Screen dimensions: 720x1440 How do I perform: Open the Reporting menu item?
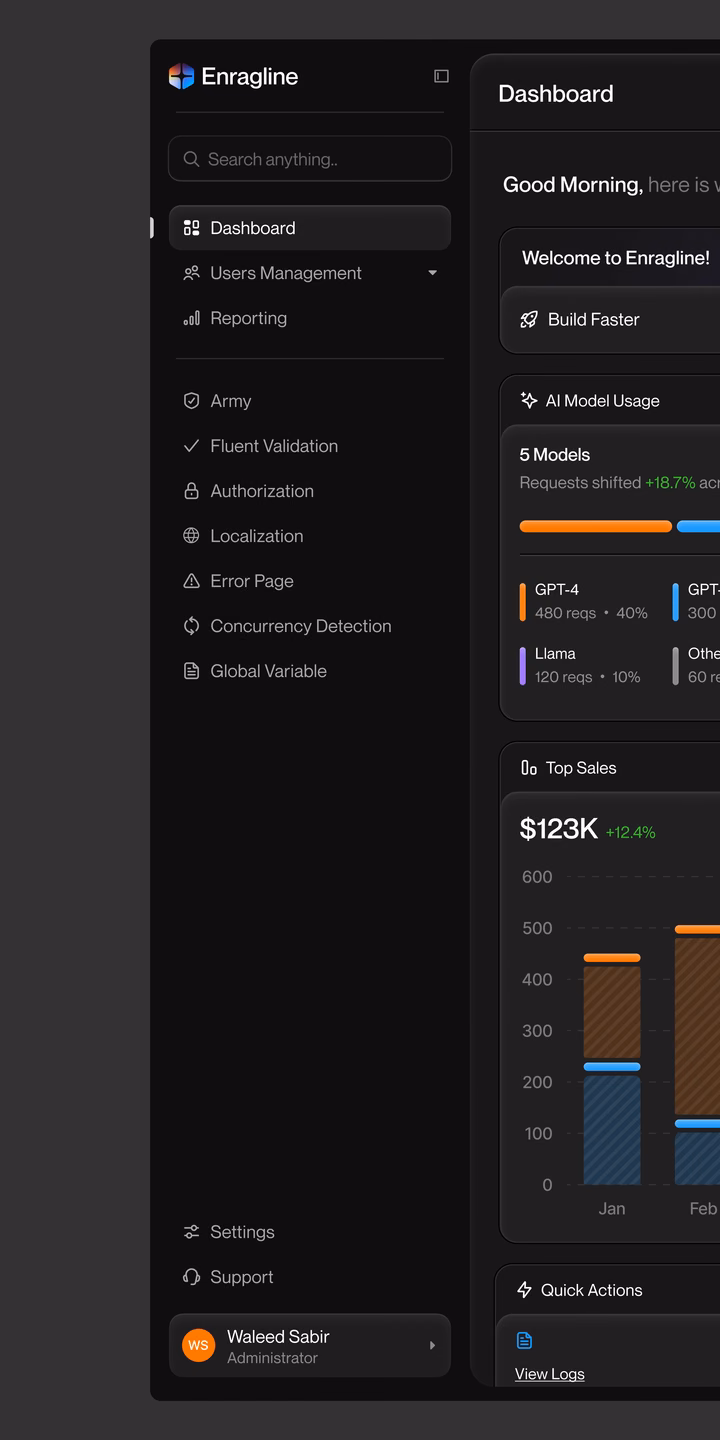(x=310, y=318)
